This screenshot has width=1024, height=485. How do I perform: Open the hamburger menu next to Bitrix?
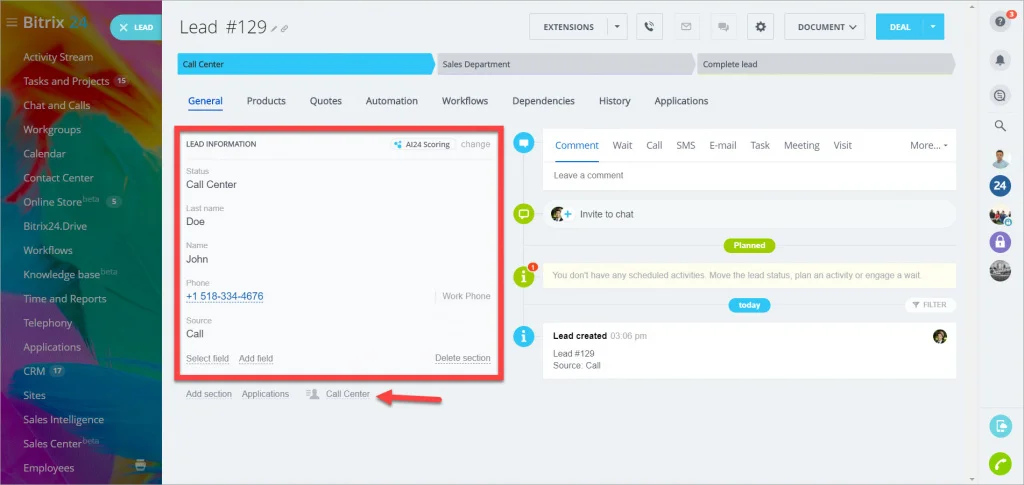pyautogui.click(x=11, y=23)
